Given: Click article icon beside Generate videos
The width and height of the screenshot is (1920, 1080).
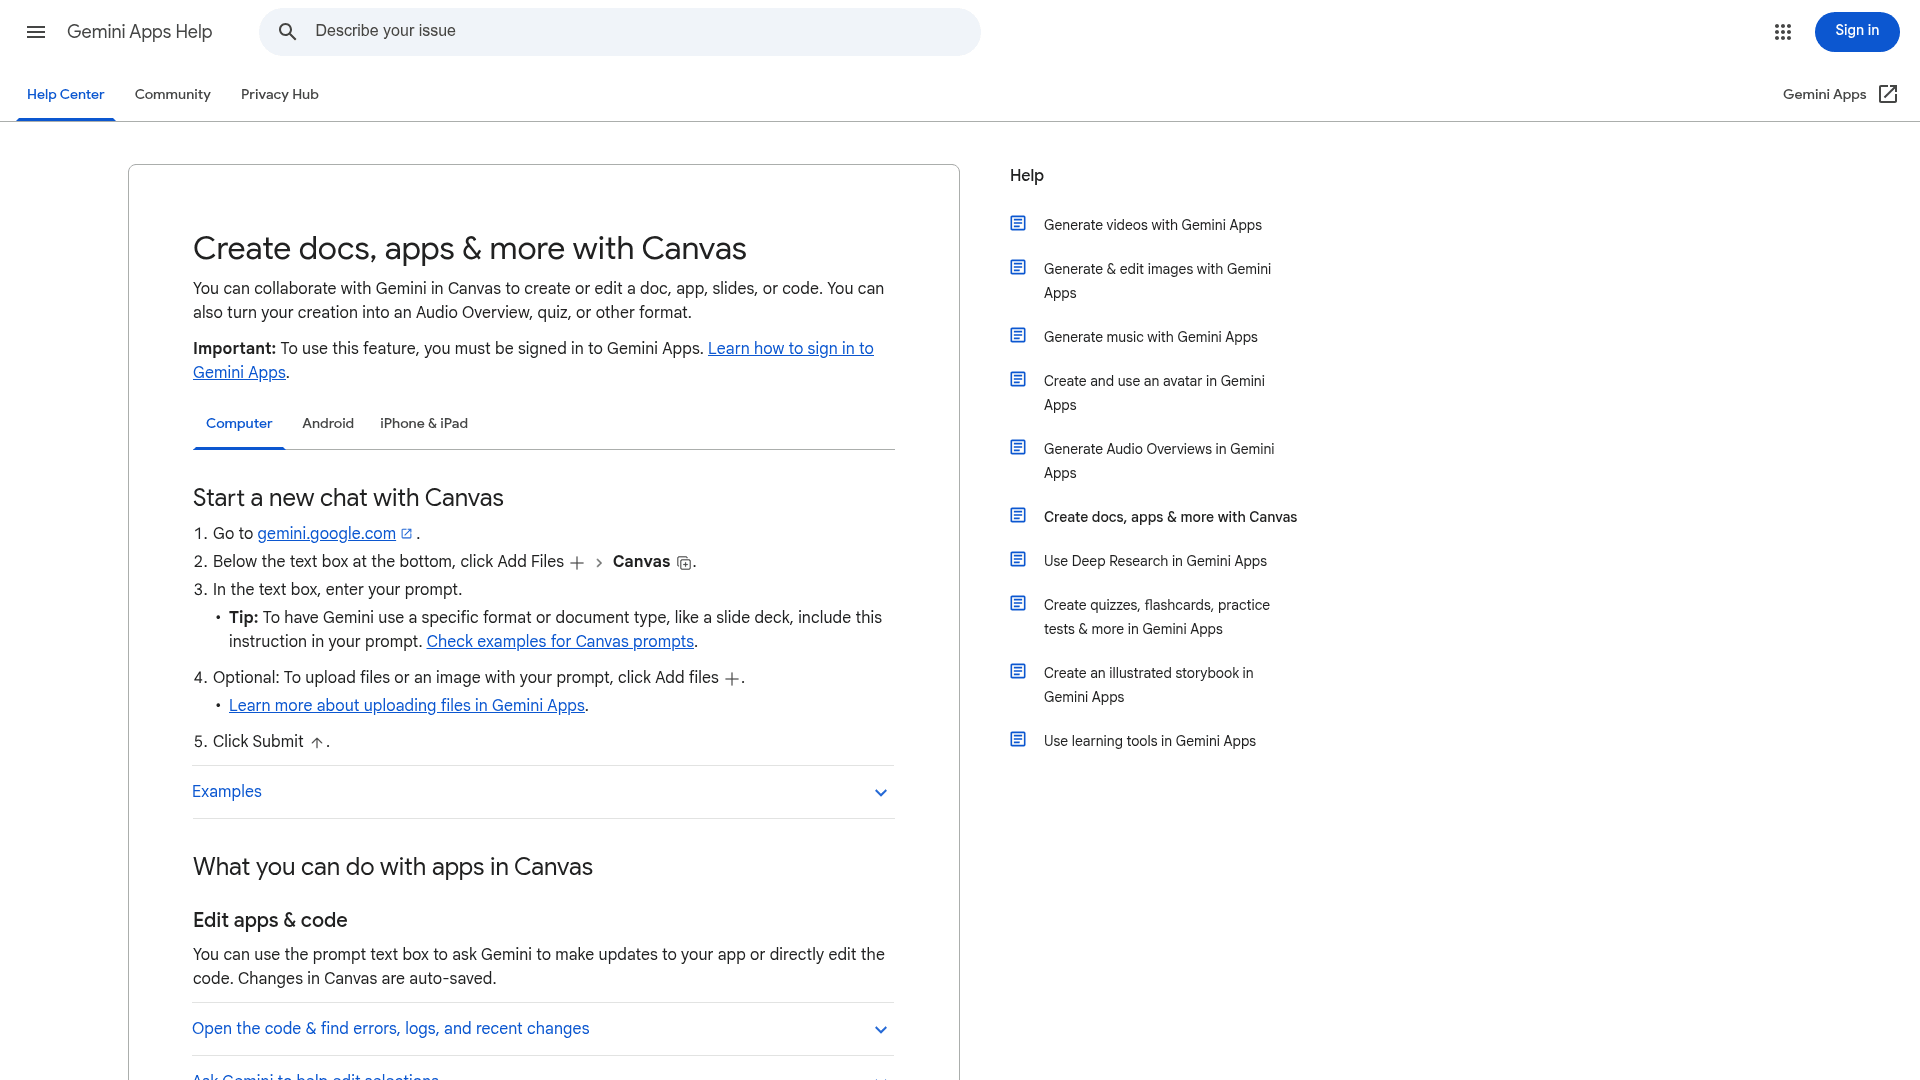Looking at the screenshot, I should click(1018, 223).
